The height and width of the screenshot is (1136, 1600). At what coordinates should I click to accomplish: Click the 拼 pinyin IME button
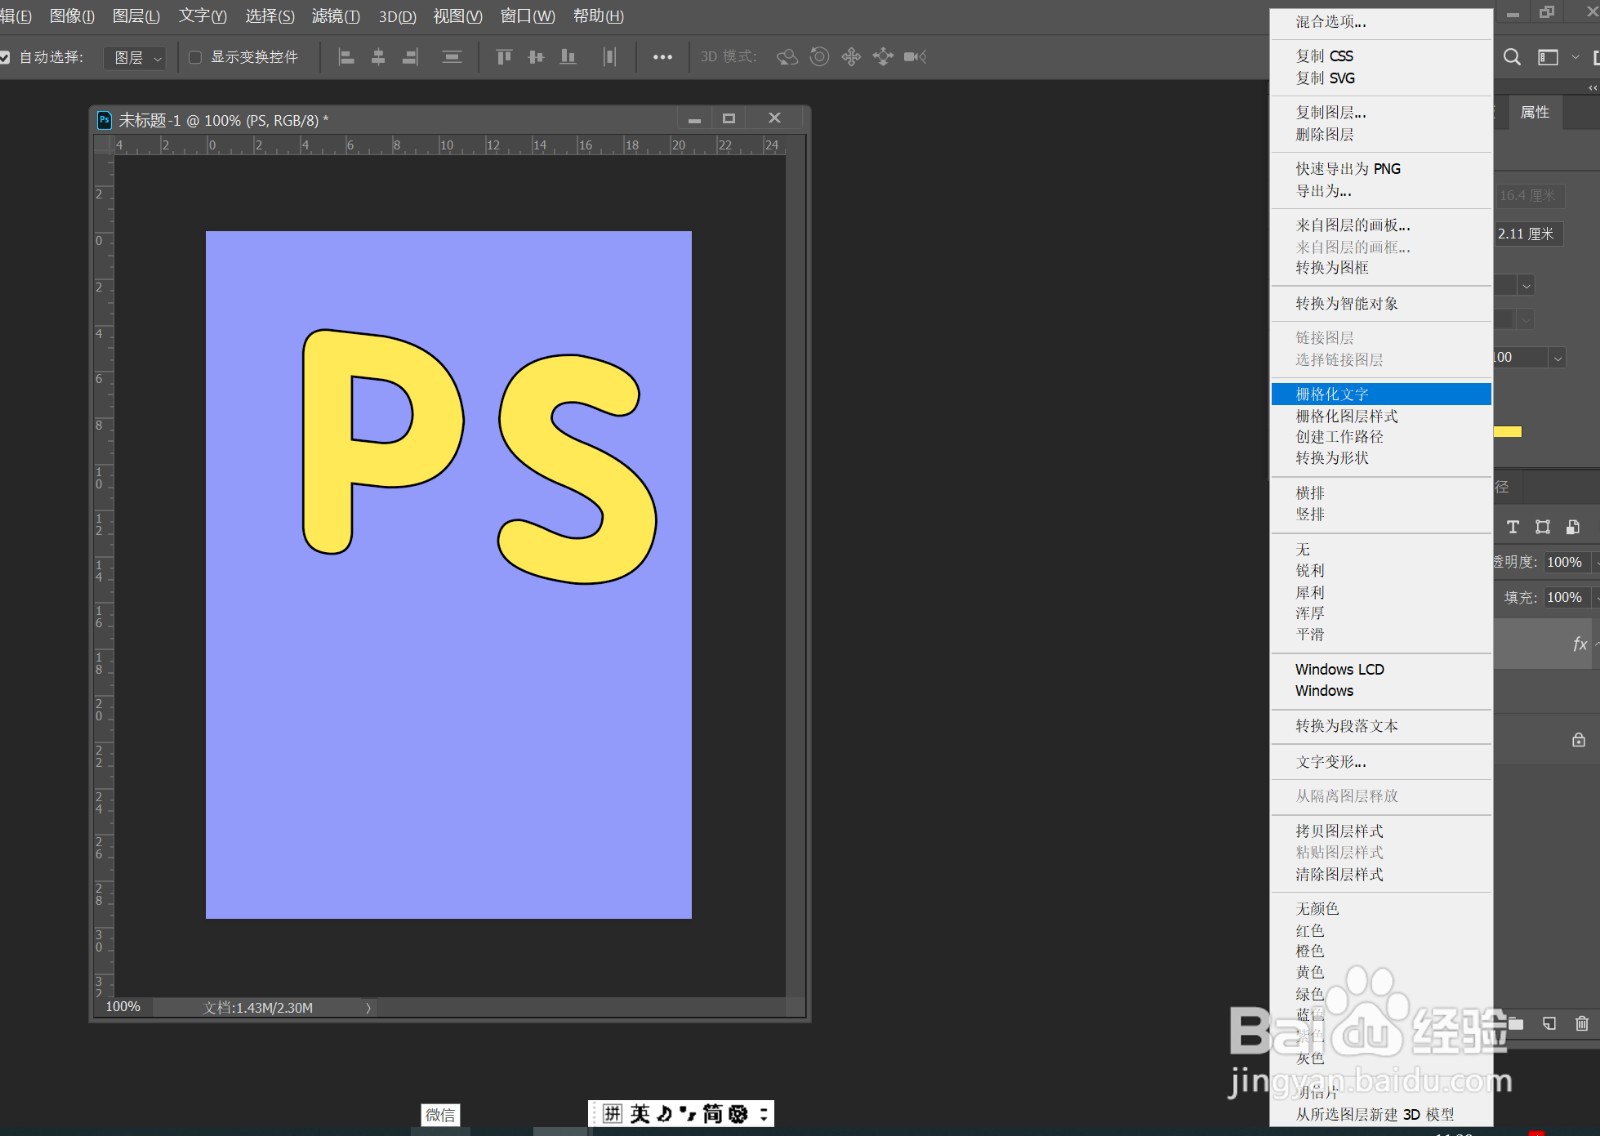[x=612, y=1114]
